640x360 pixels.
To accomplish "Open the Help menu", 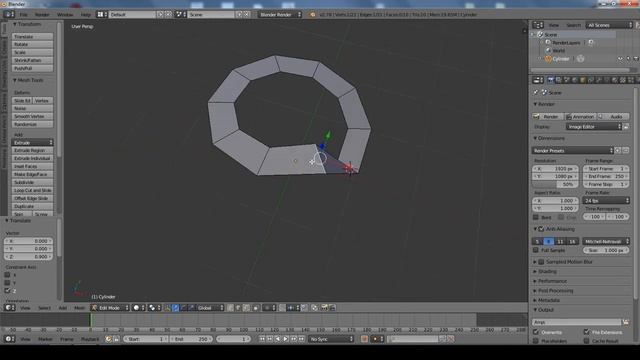I will click(86, 15).
